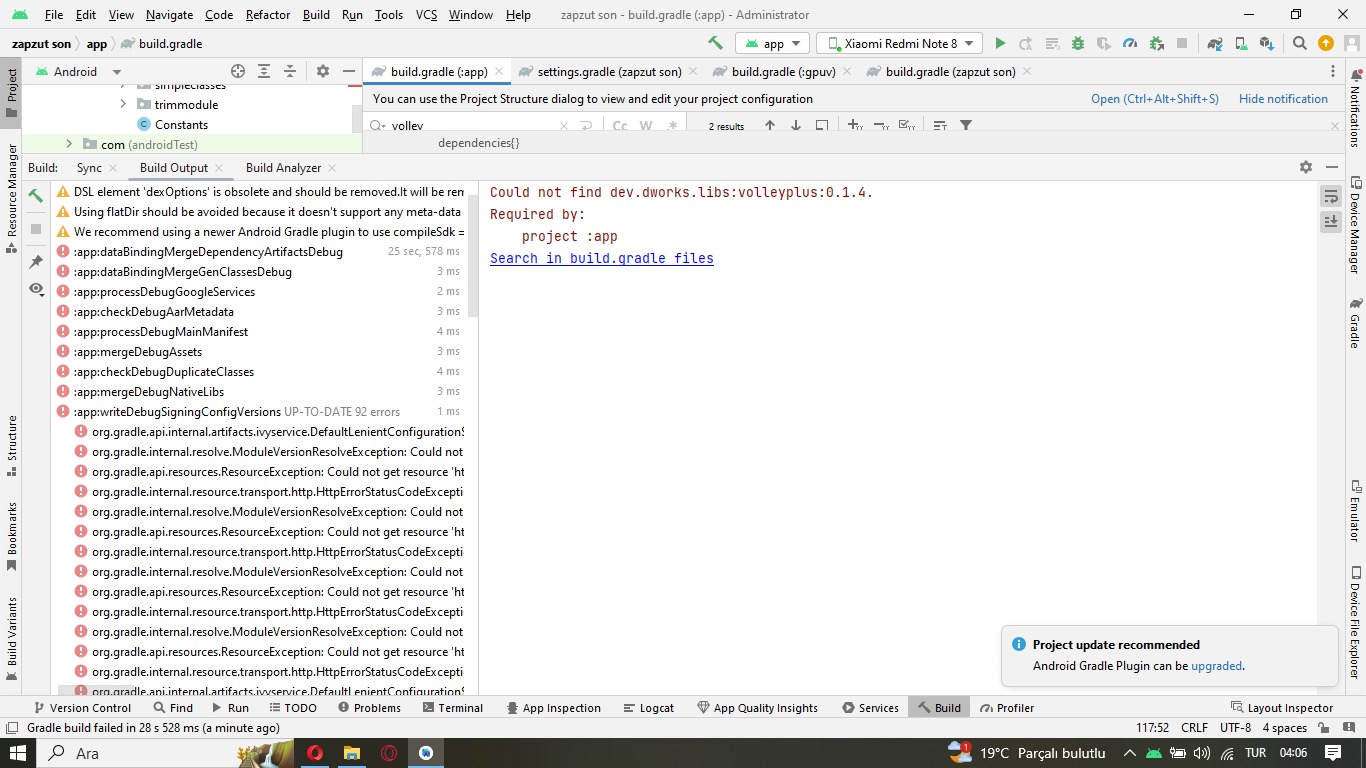Click the build hammer icon in Build panel
The image size is (1366, 768).
tap(36, 196)
